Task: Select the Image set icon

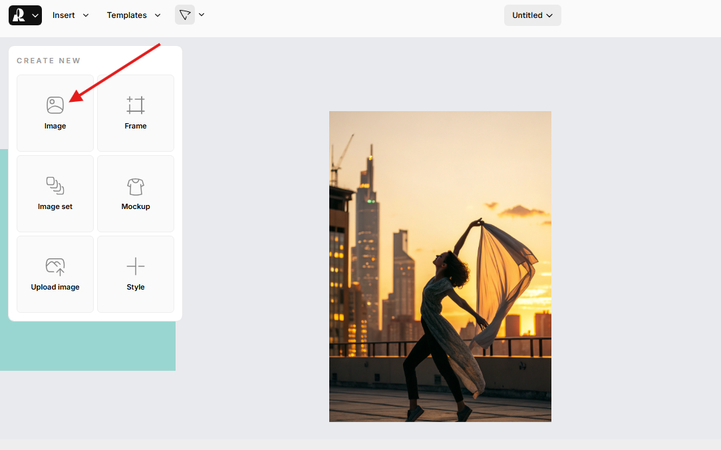Action: pos(55,186)
